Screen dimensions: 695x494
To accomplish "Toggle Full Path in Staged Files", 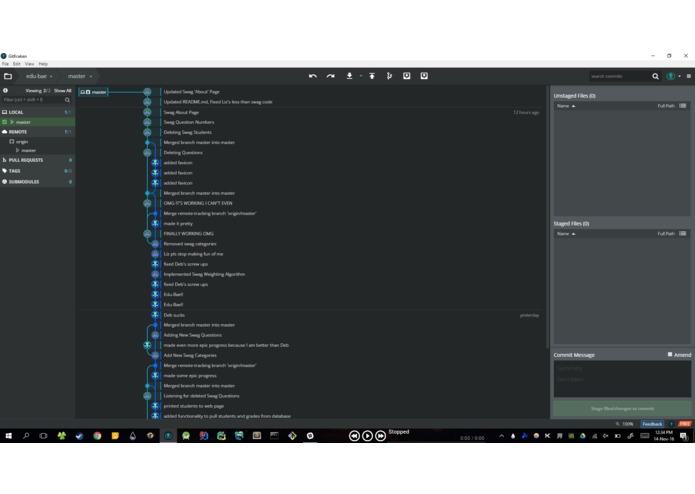I will click(666, 233).
